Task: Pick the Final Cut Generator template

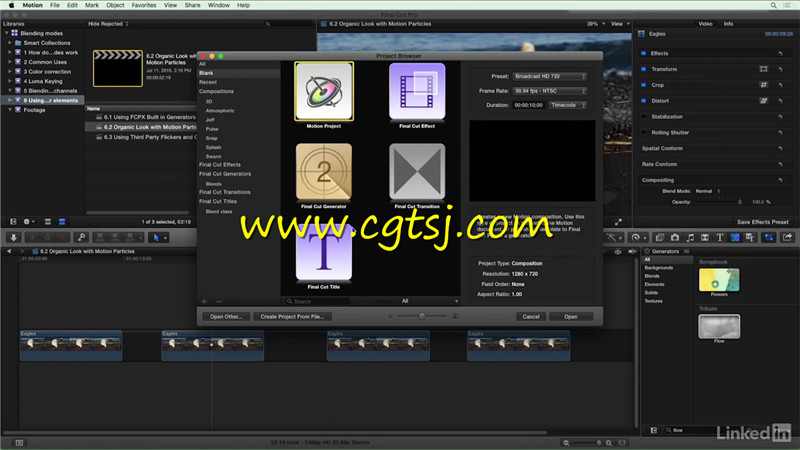Action: click(323, 172)
